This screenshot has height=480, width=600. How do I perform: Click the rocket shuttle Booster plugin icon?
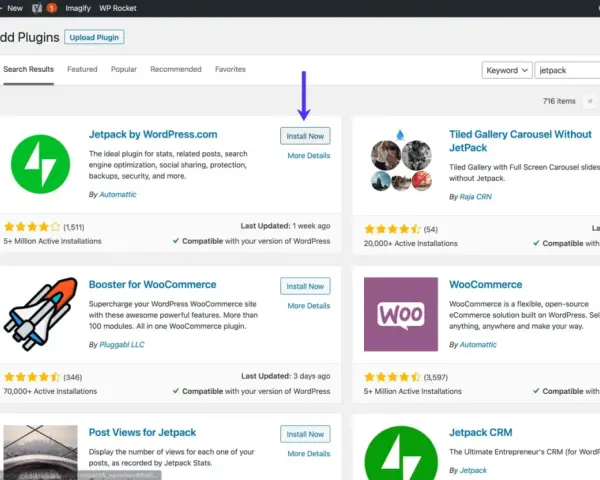pyautogui.click(x=41, y=314)
